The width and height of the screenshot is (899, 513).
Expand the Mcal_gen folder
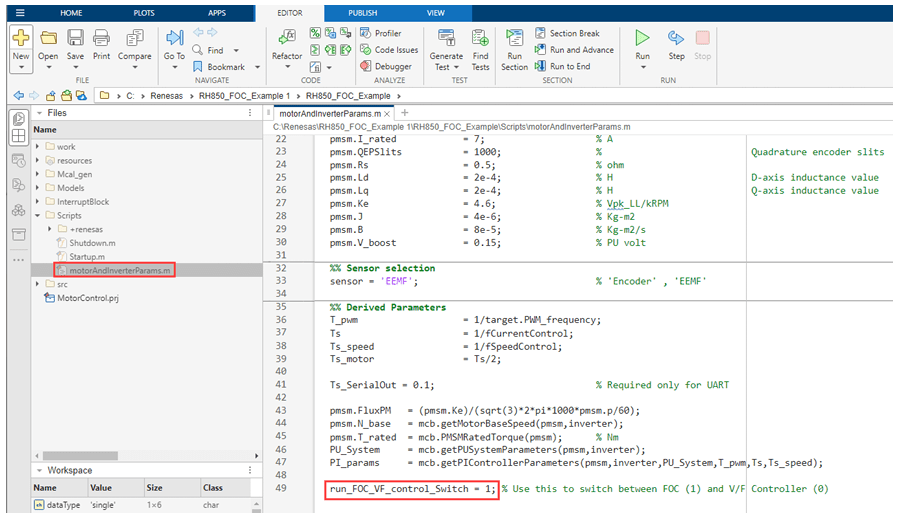click(38, 174)
